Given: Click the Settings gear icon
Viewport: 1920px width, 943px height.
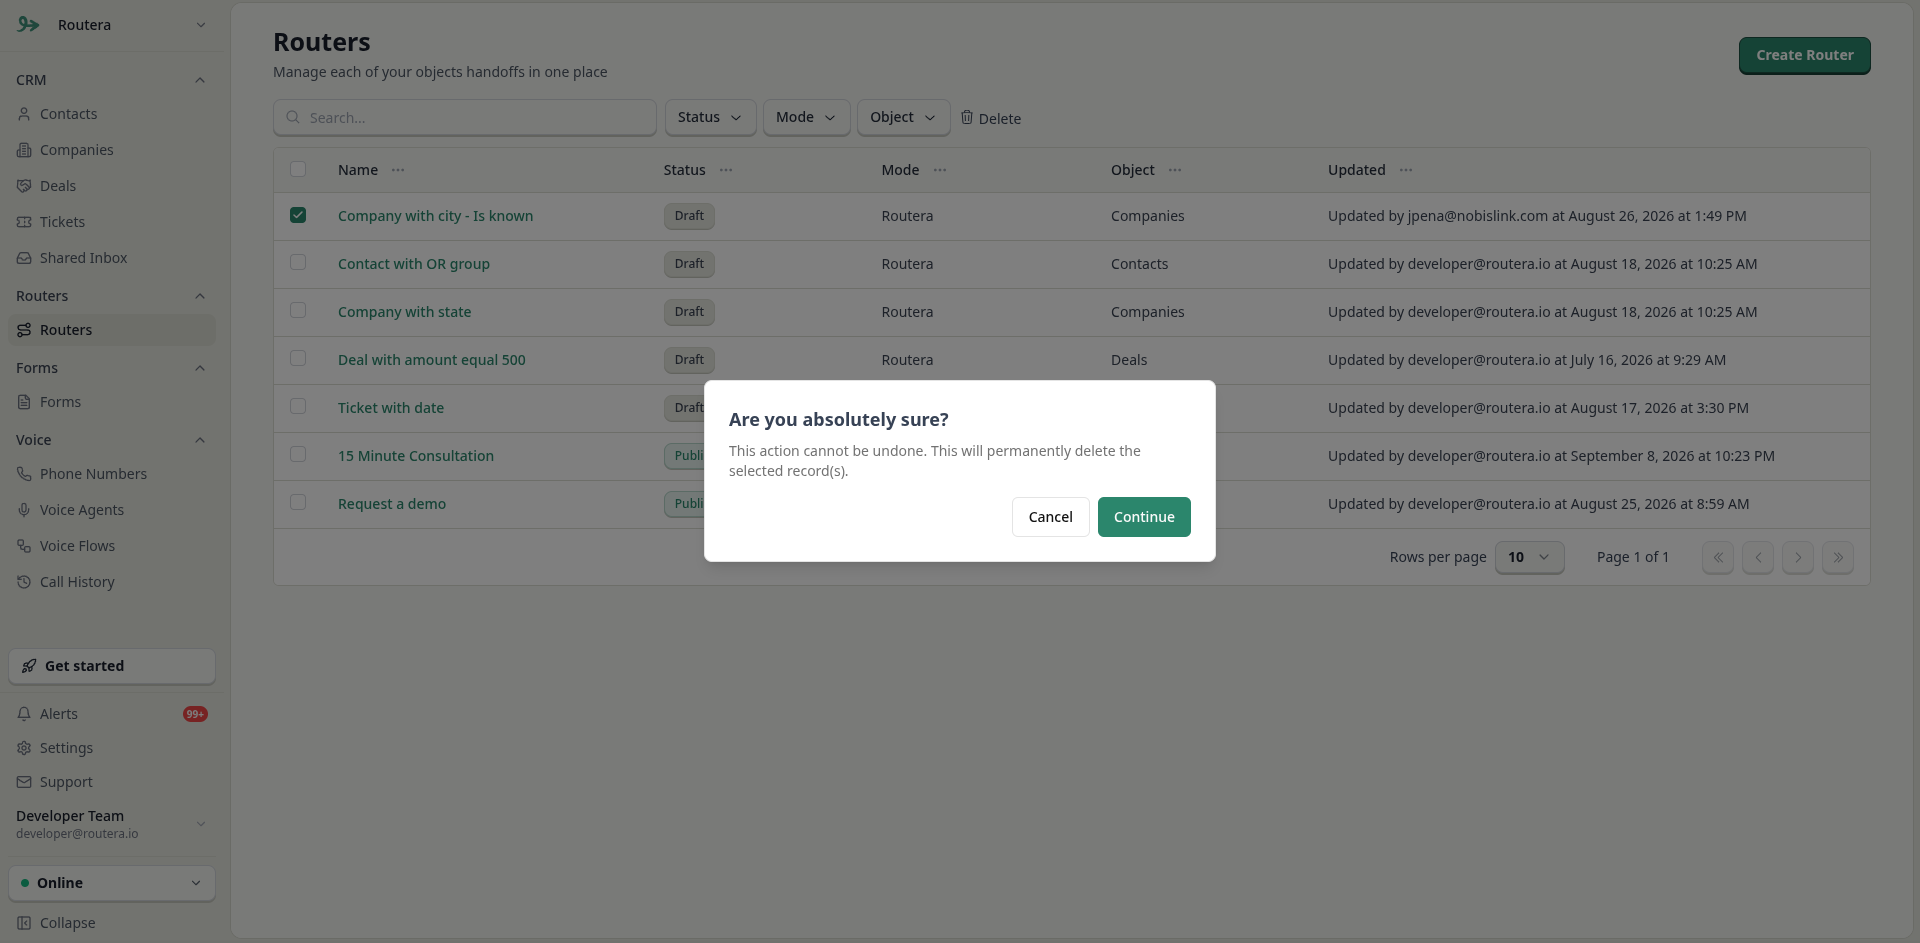Looking at the screenshot, I should click(24, 748).
